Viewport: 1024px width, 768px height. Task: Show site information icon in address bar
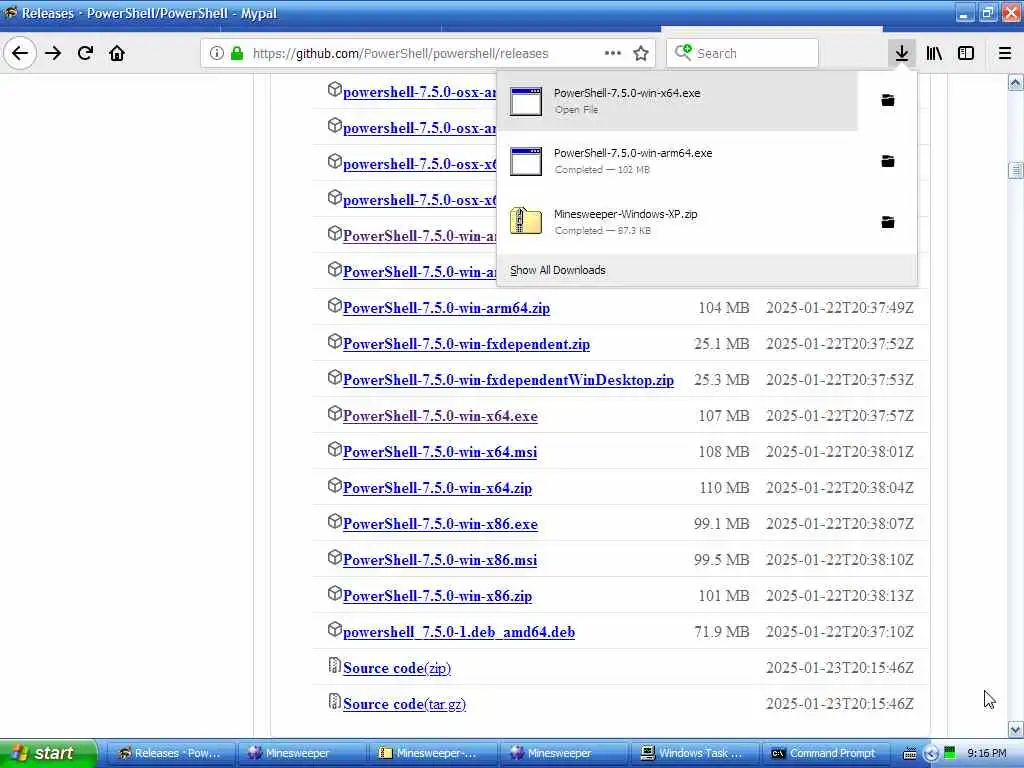tap(217, 54)
